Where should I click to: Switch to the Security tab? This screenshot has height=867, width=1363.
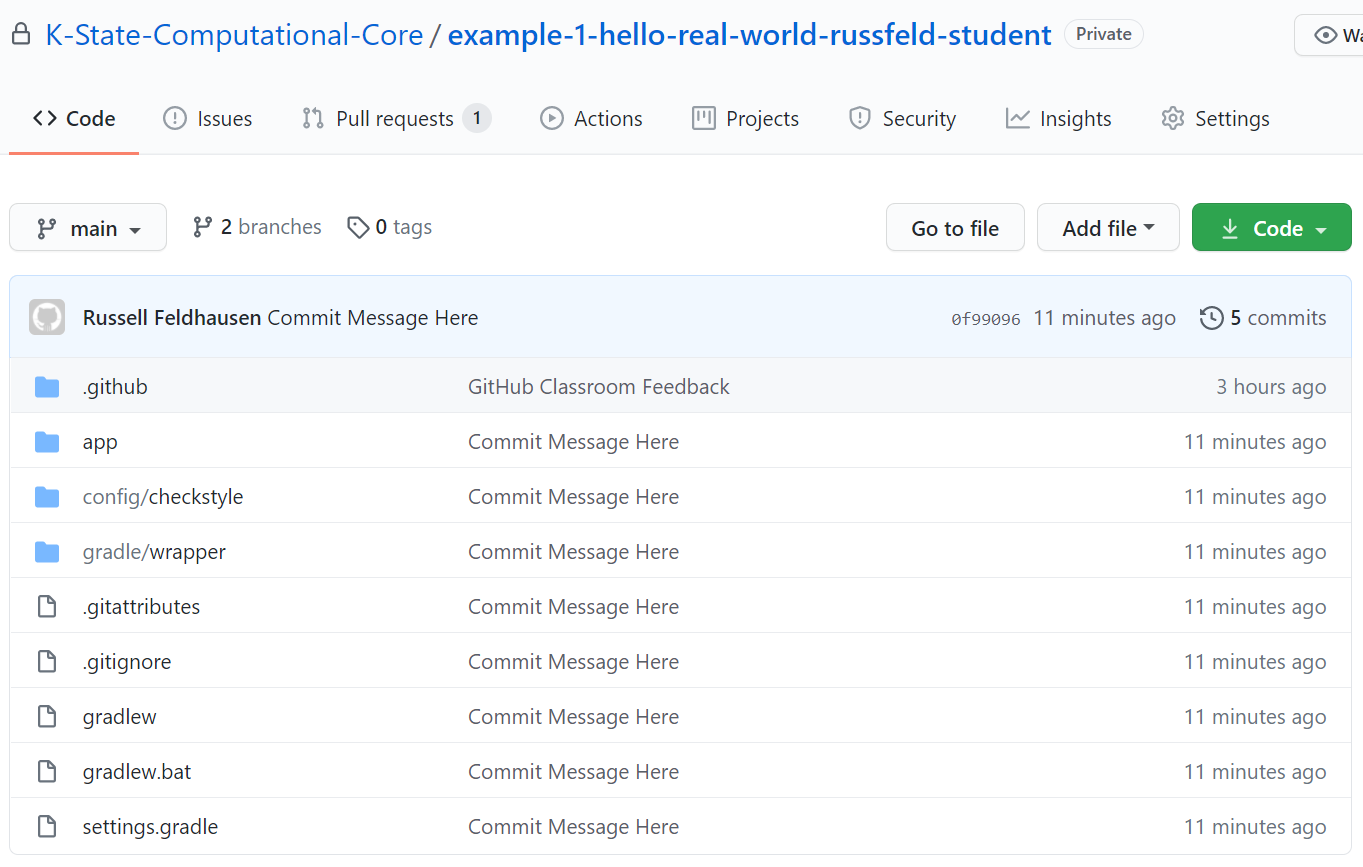coord(902,118)
